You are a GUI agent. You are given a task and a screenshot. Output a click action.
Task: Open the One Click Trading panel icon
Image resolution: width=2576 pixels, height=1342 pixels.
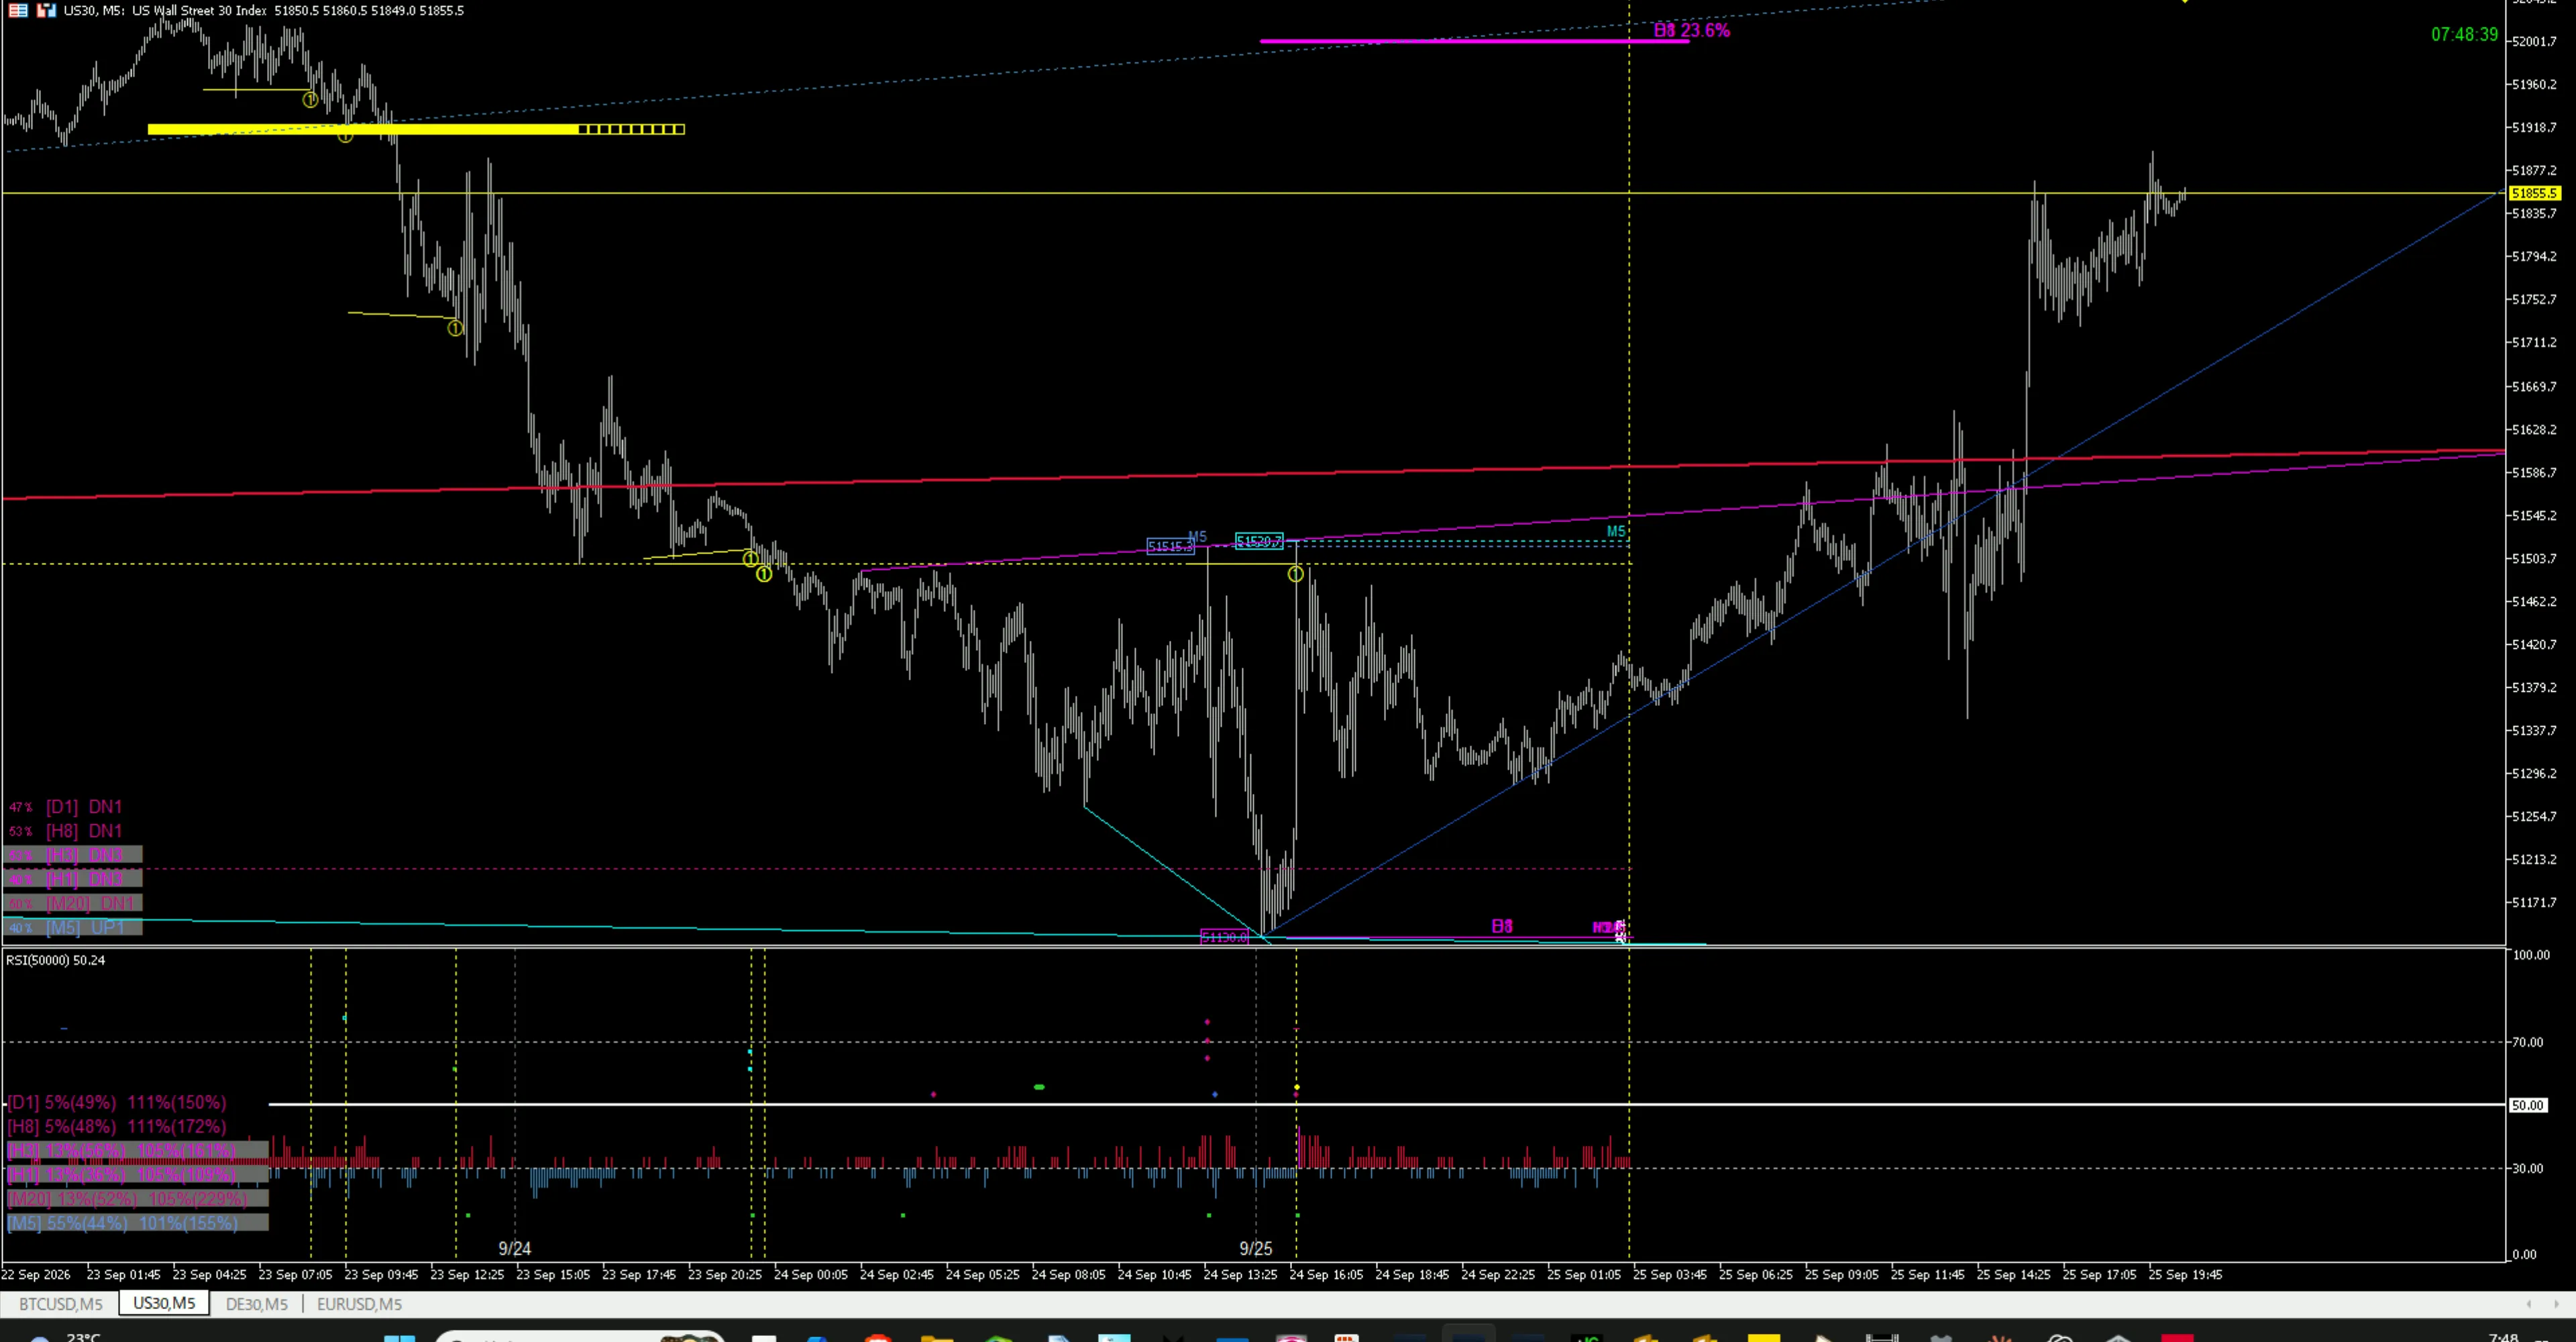click(x=18, y=10)
